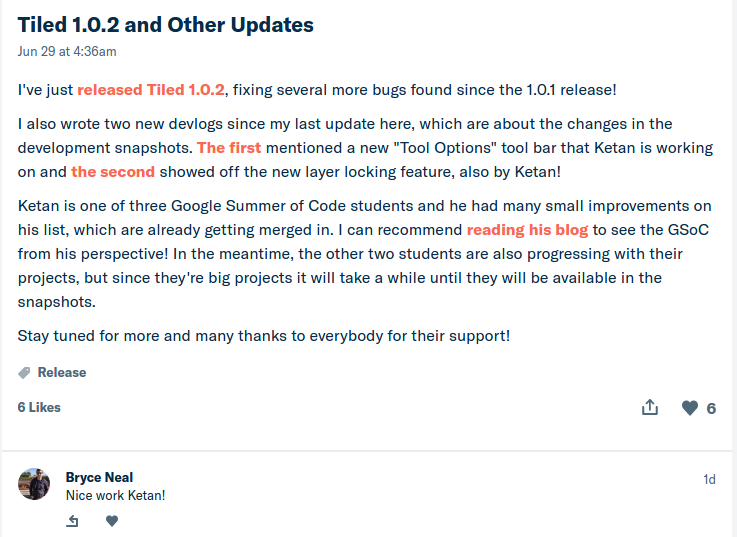Click the Release tag label
The width and height of the screenshot is (737, 537).
(x=62, y=372)
